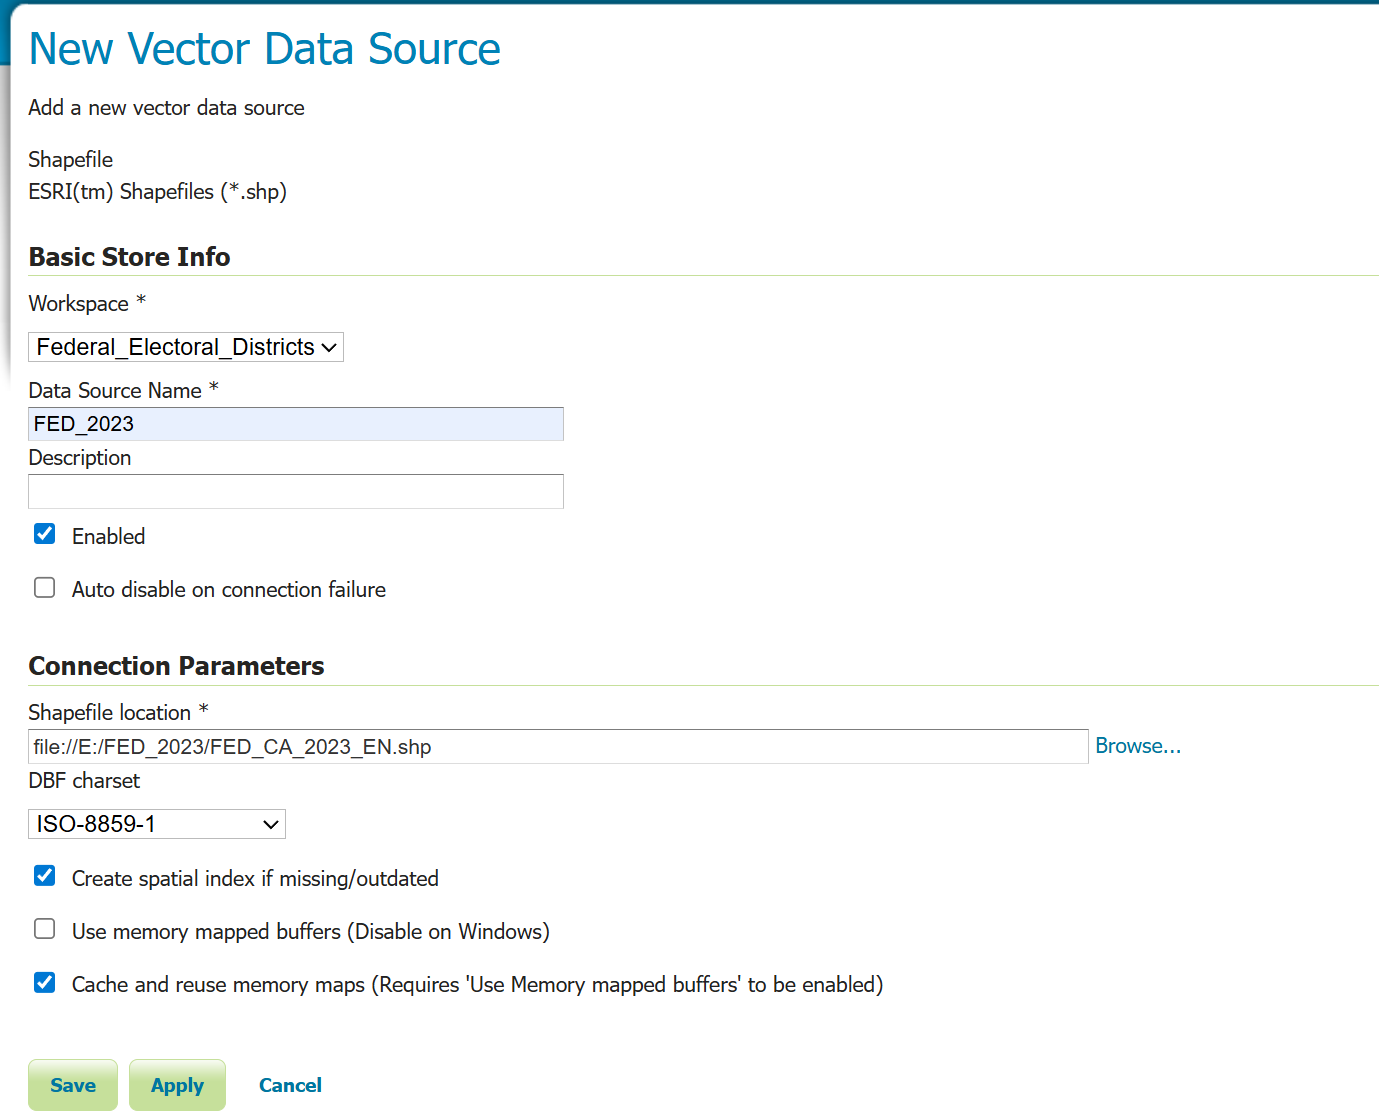Disable Cache and reuse memory maps
Image resolution: width=1379 pixels, height=1120 pixels.
(45, 982)
